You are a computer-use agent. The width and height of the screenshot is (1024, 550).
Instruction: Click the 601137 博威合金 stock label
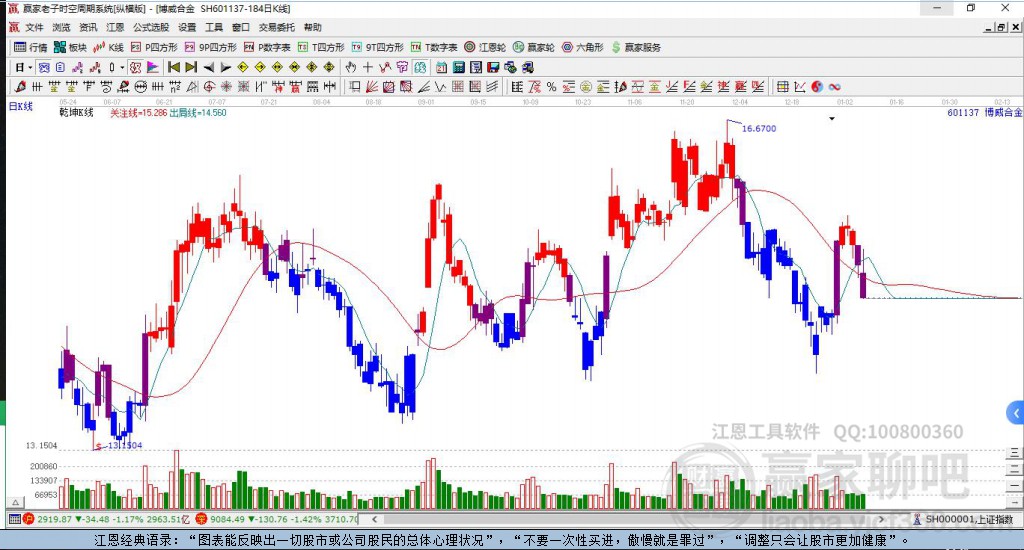click(984, 112)
